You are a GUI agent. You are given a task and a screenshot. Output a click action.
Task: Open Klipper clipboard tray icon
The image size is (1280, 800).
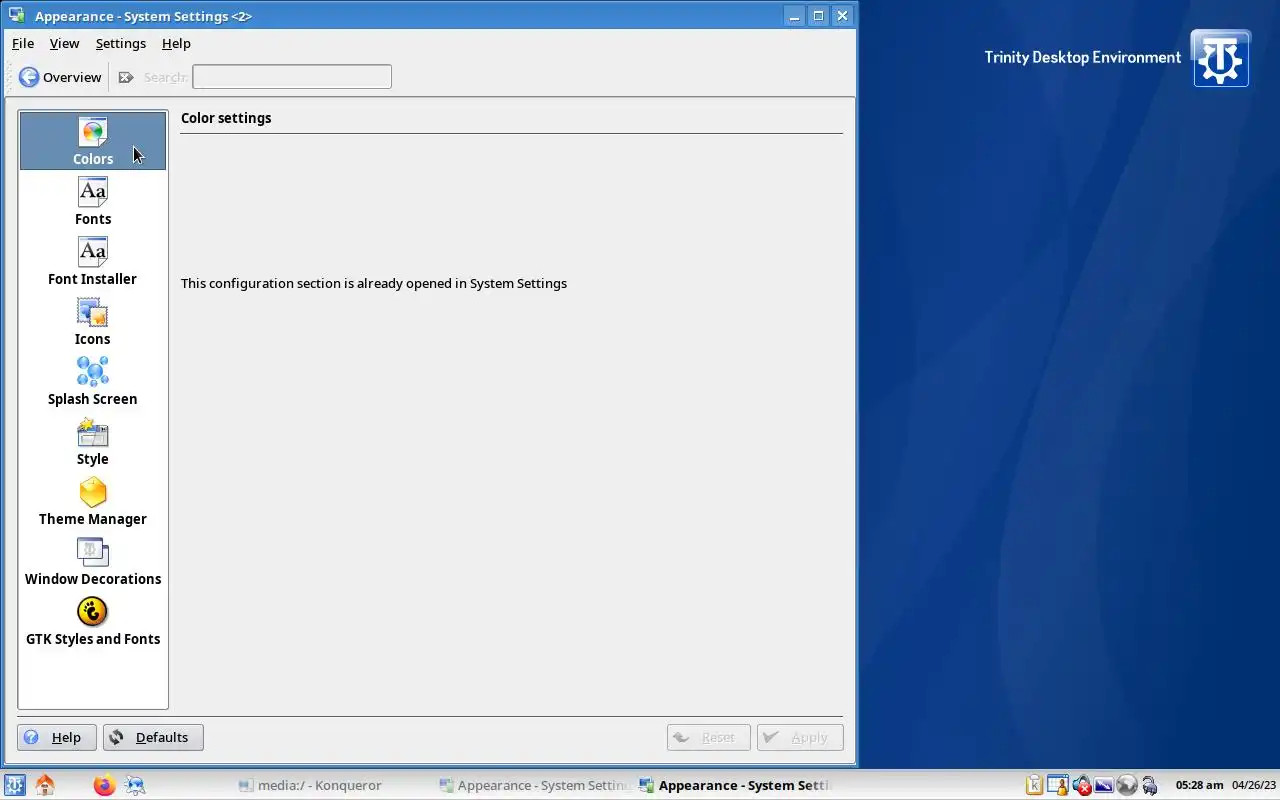(x=1034, y=785)
